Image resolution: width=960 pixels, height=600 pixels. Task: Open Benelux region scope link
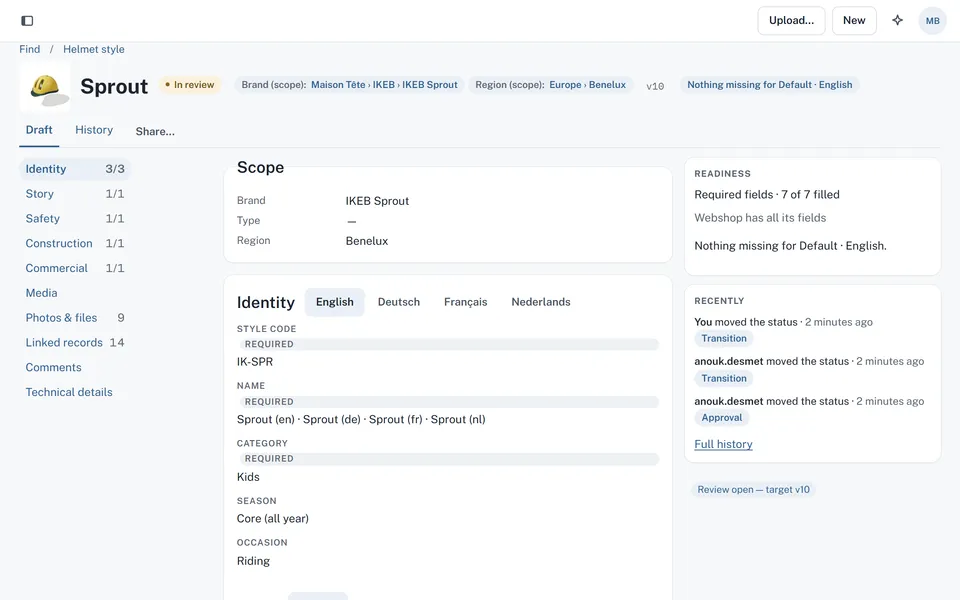(607, 84)
